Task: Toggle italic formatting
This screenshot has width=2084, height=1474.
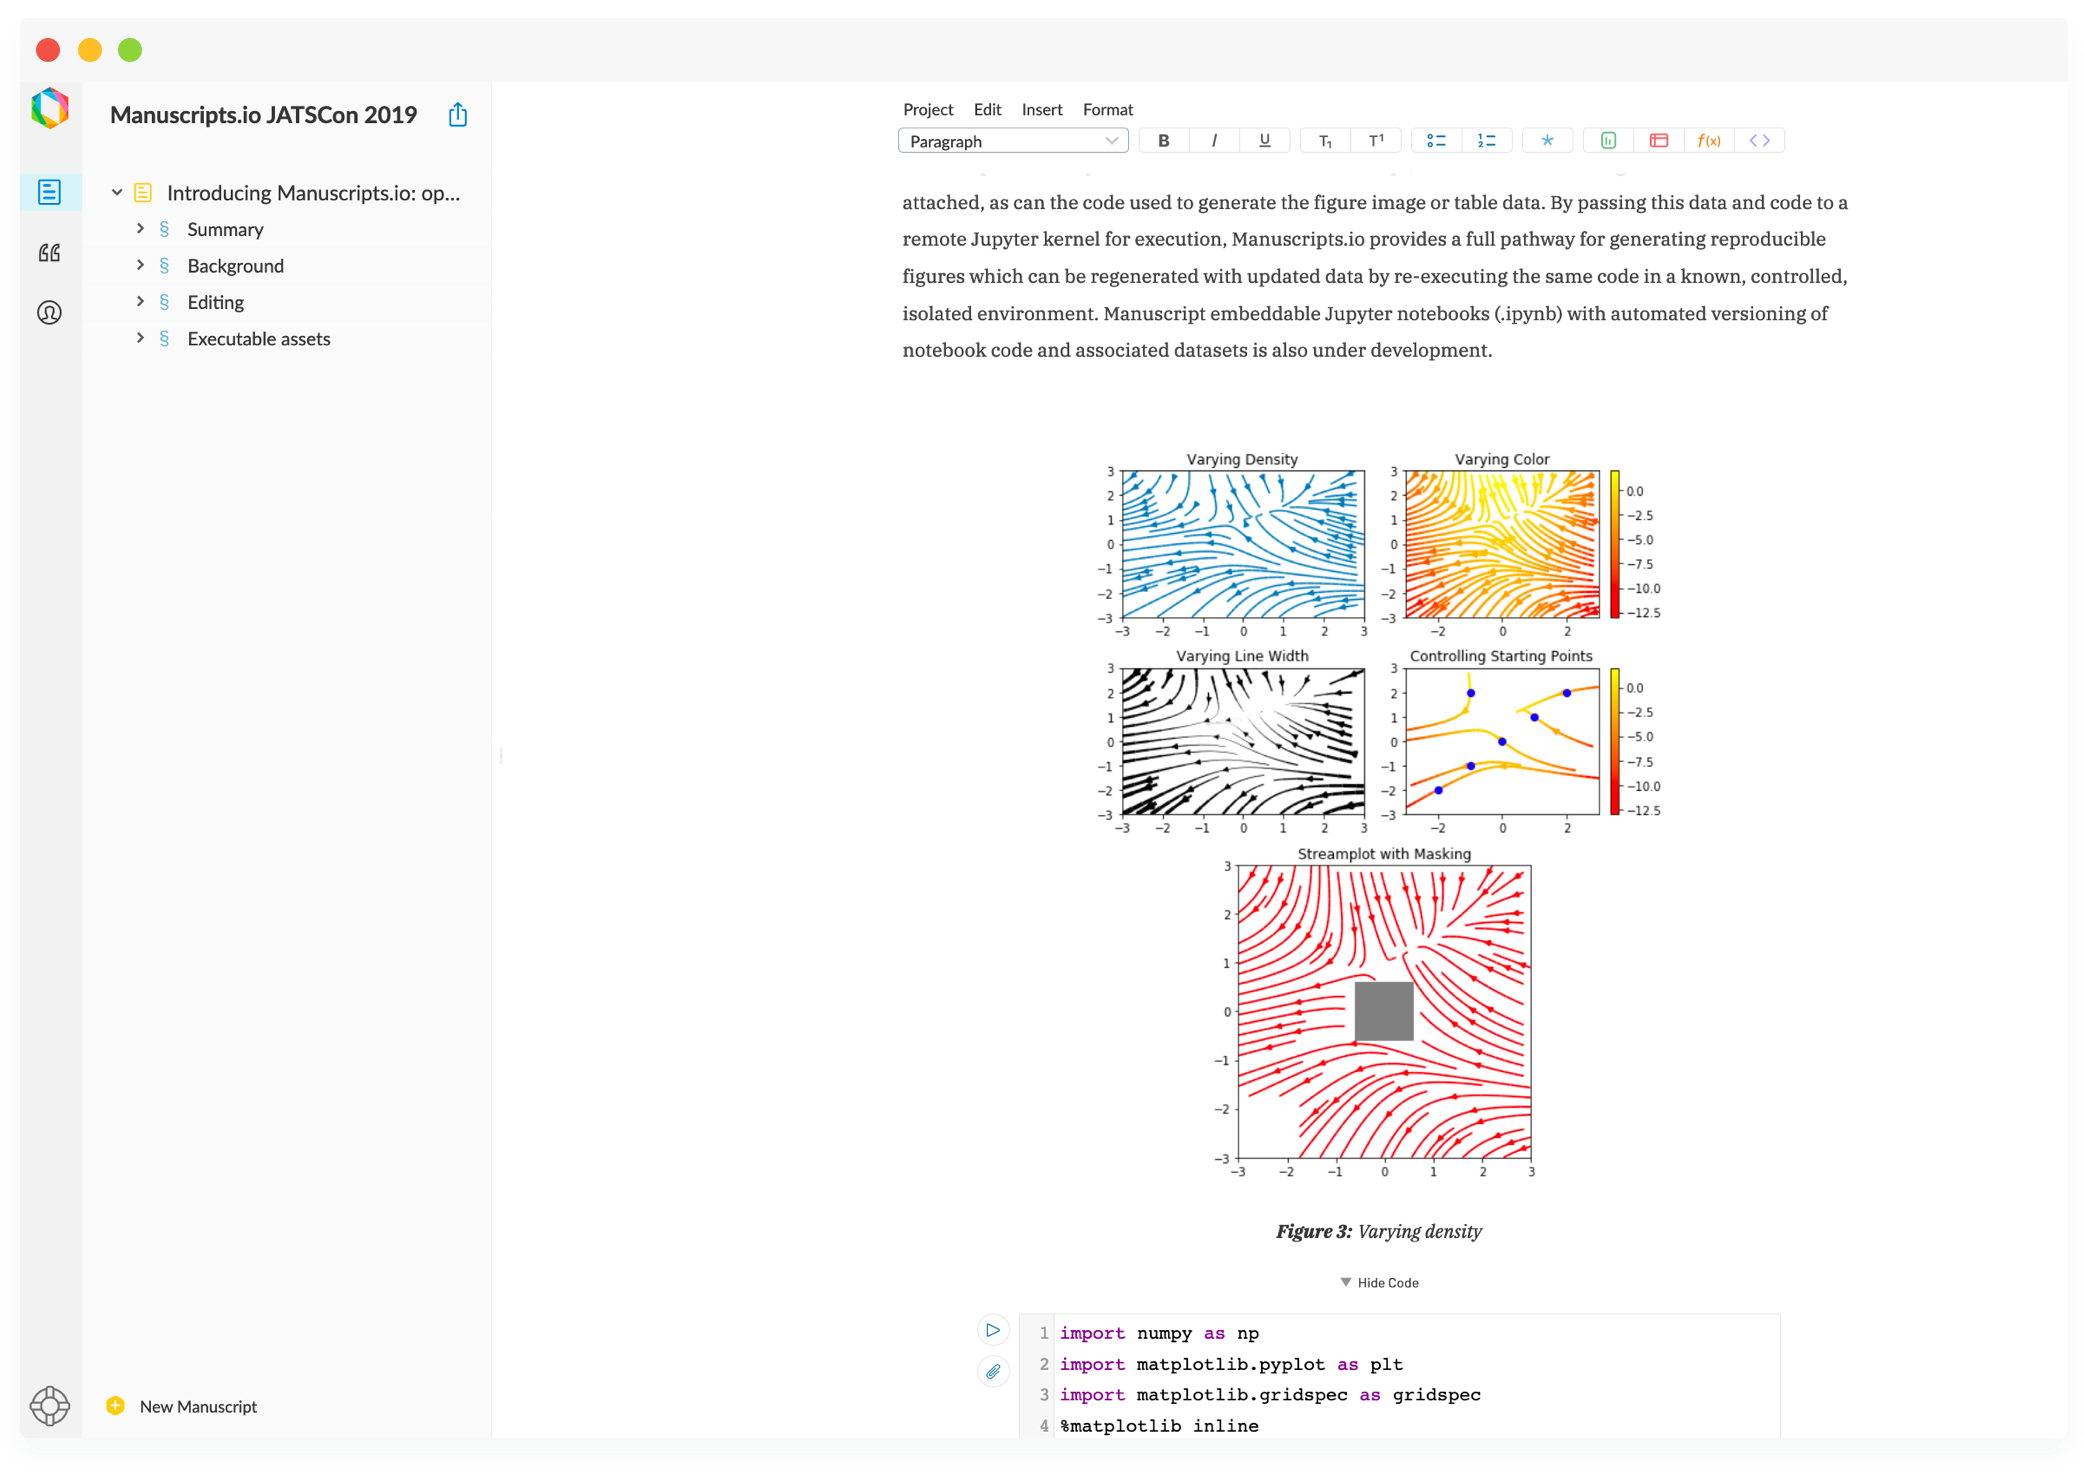Action: 1214,141
